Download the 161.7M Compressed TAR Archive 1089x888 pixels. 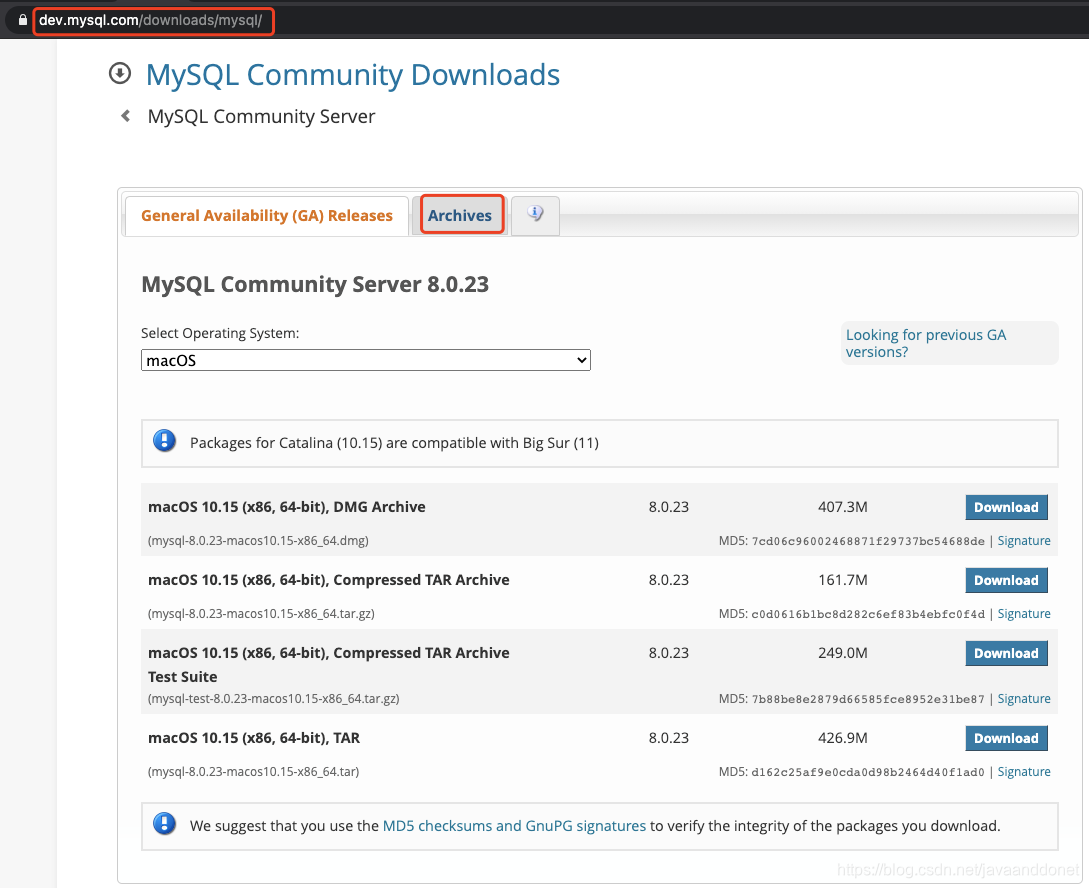1006,580
